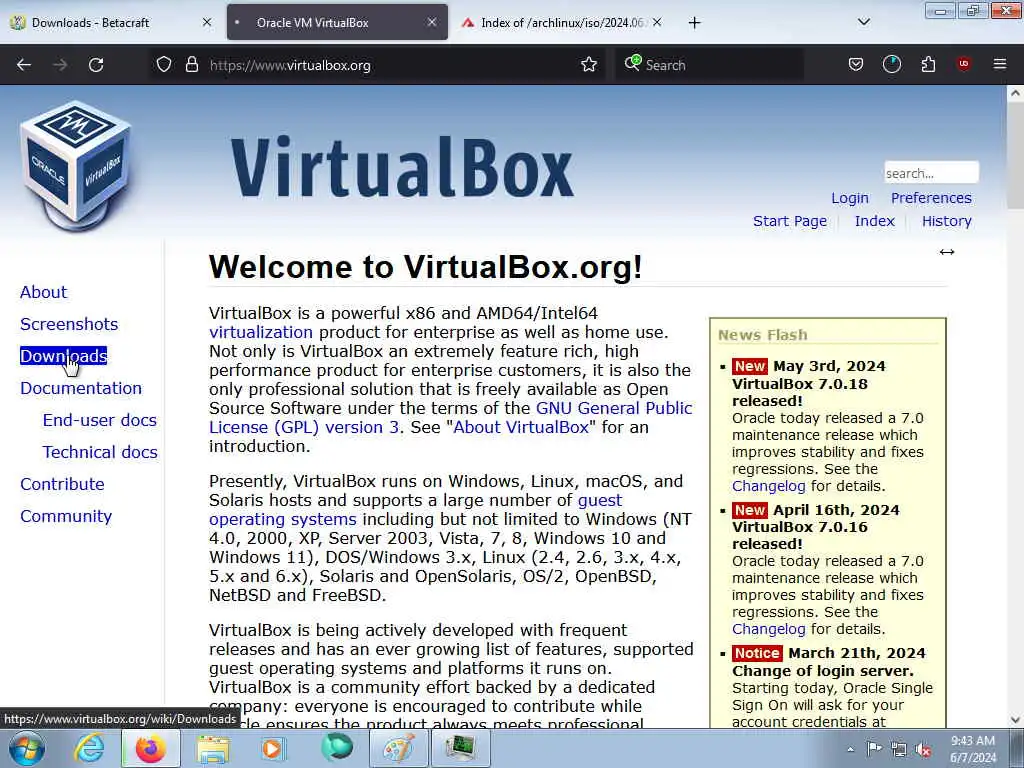Screen dimensions: 1024x768
Task: Bookmark this page with the star icon
Action: pyautogui.click(x=588, y=65)
